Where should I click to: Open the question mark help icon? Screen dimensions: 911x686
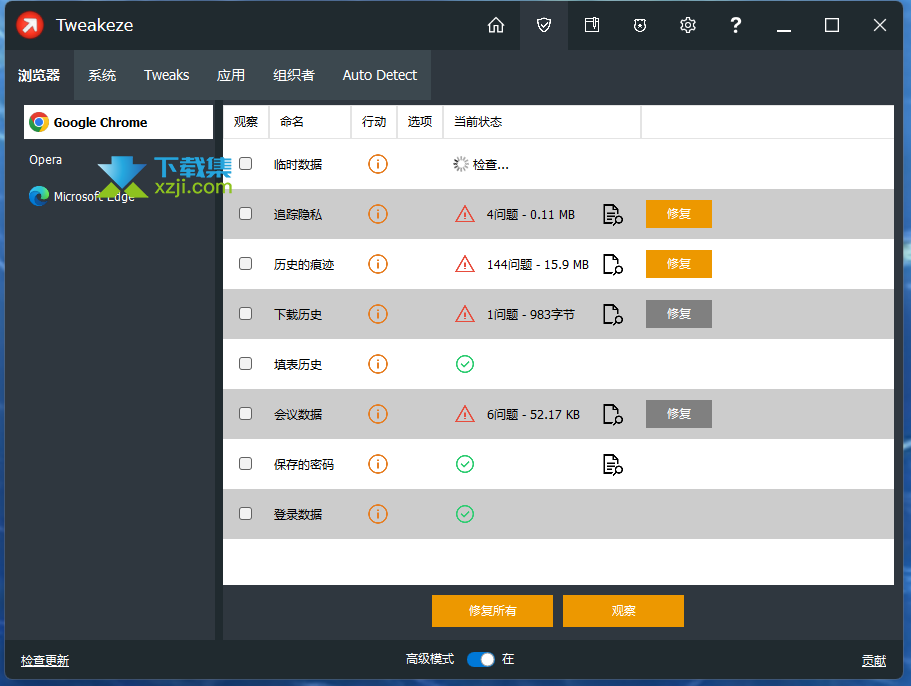coord(736,25)
